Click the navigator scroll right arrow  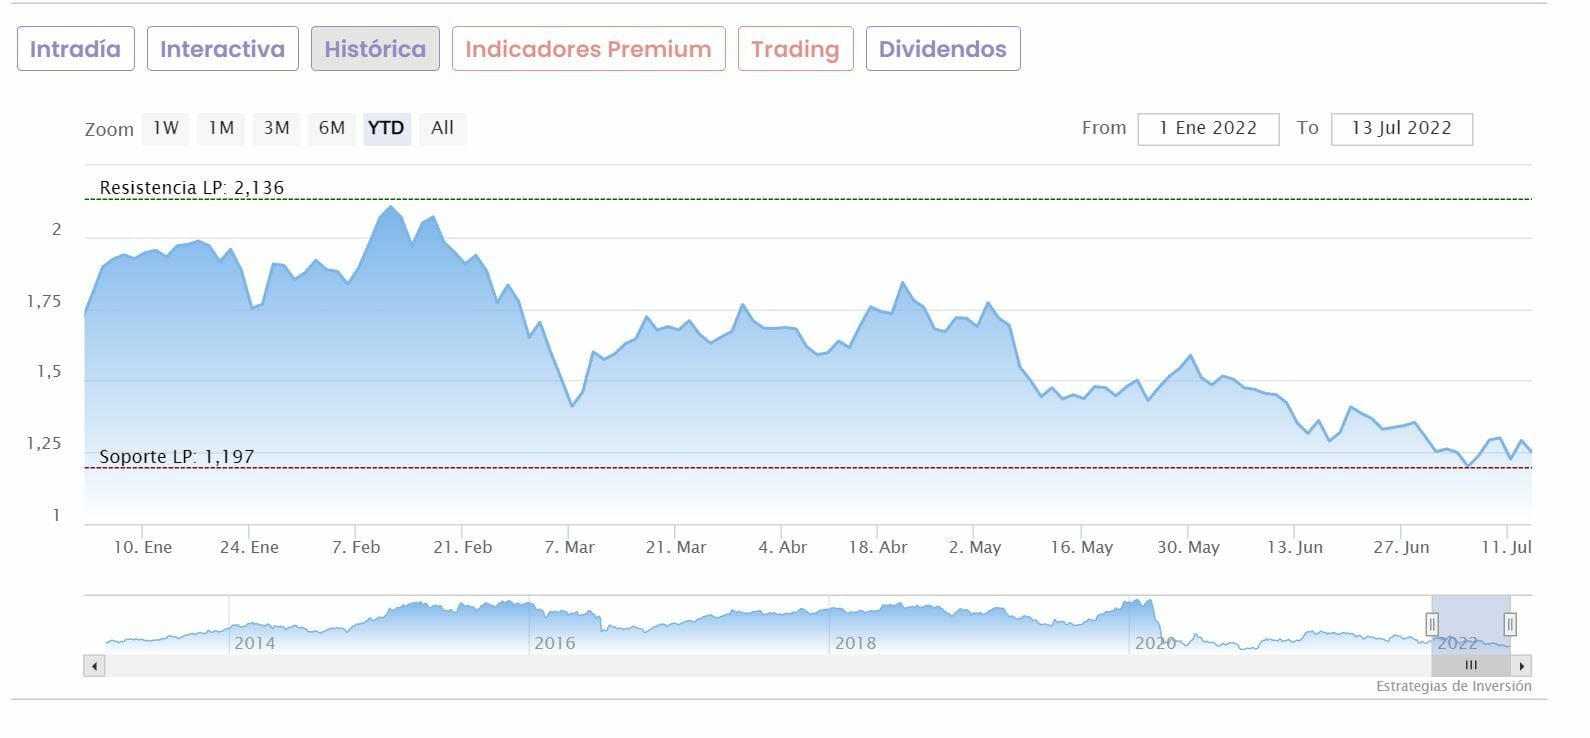1521,666
